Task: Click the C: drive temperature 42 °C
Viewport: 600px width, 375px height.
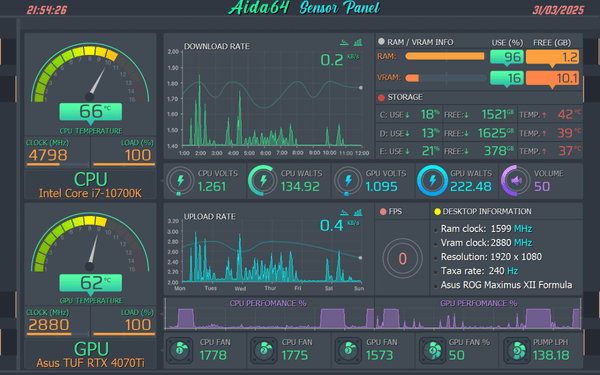Action: (569, 114)
